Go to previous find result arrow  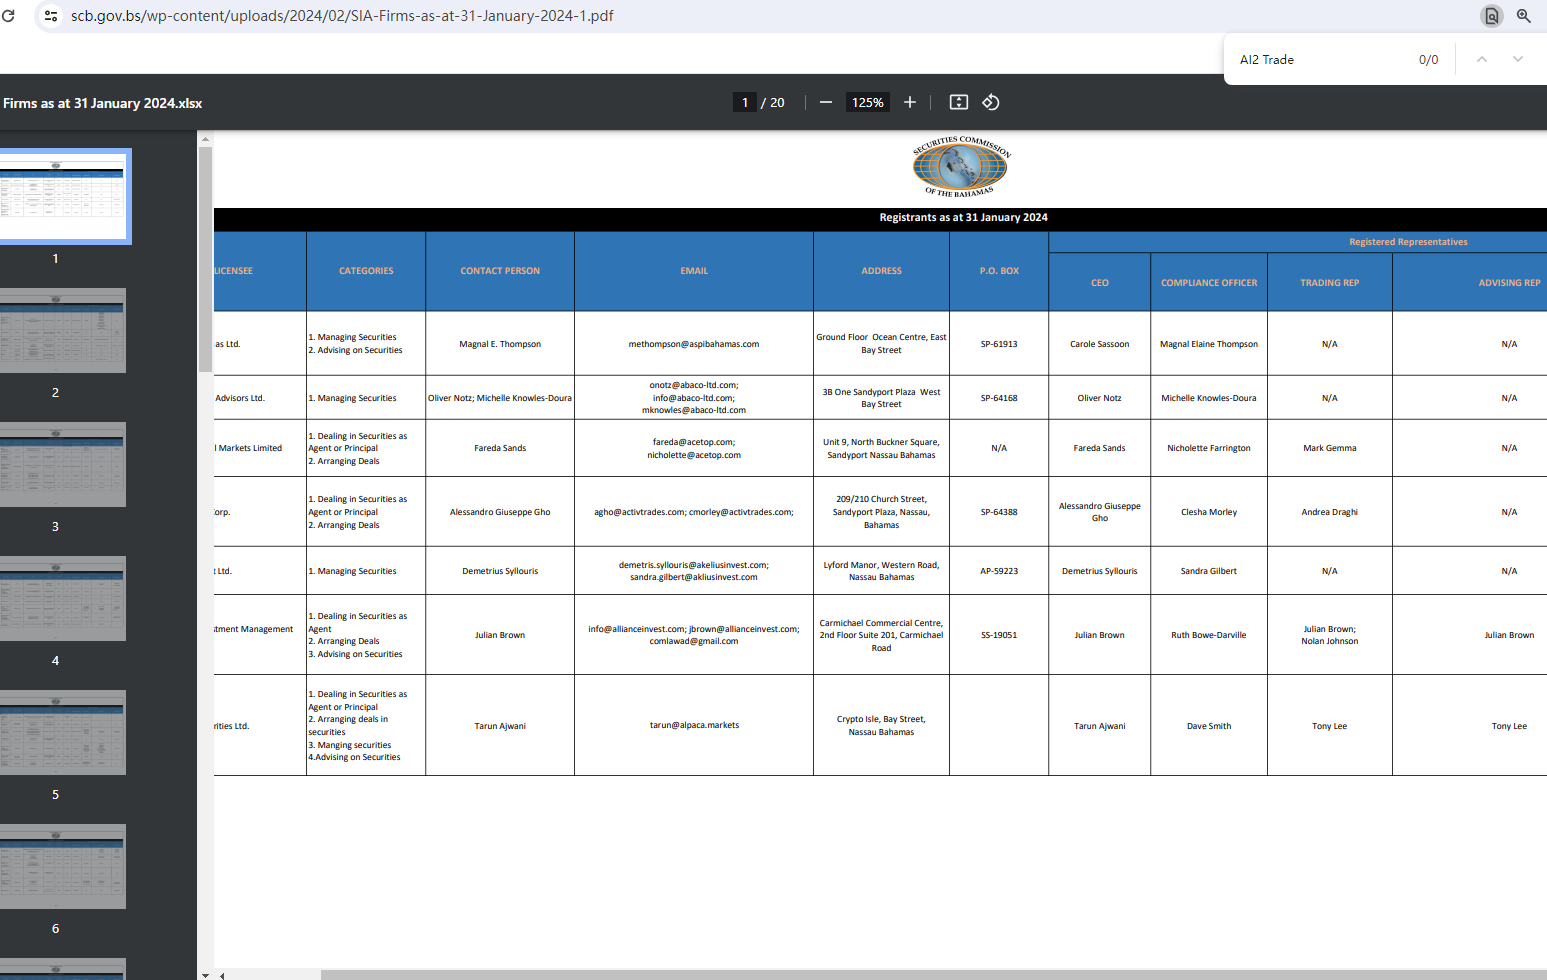(1482, 59)
